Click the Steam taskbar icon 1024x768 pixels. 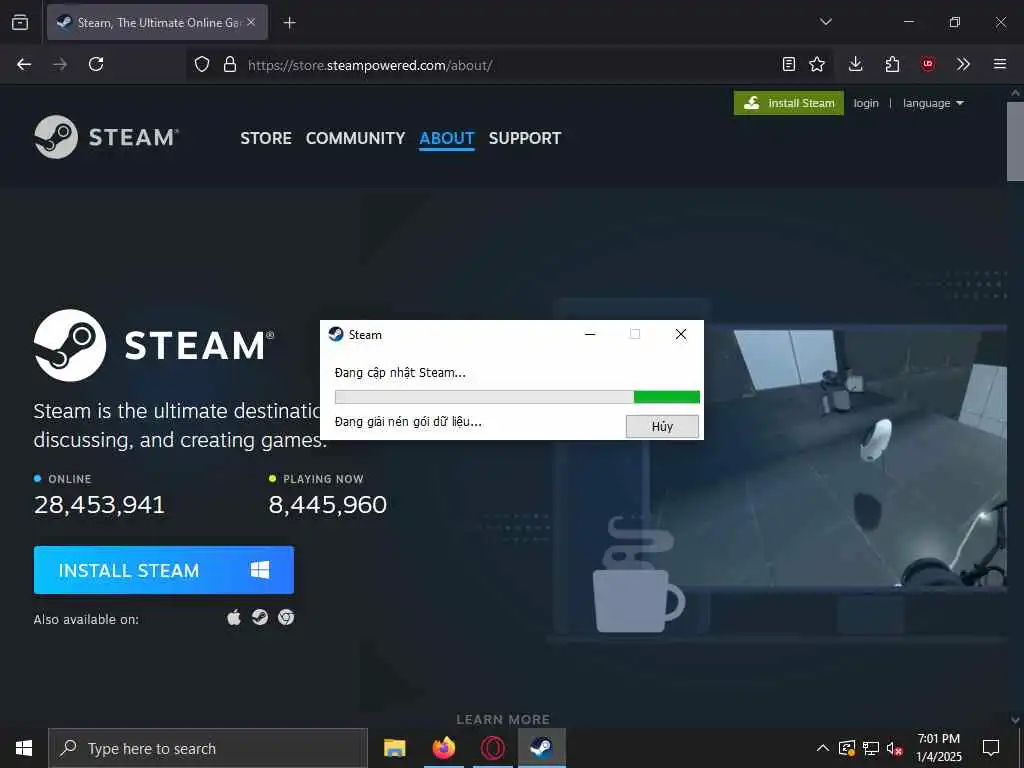(x=541, y=748)
